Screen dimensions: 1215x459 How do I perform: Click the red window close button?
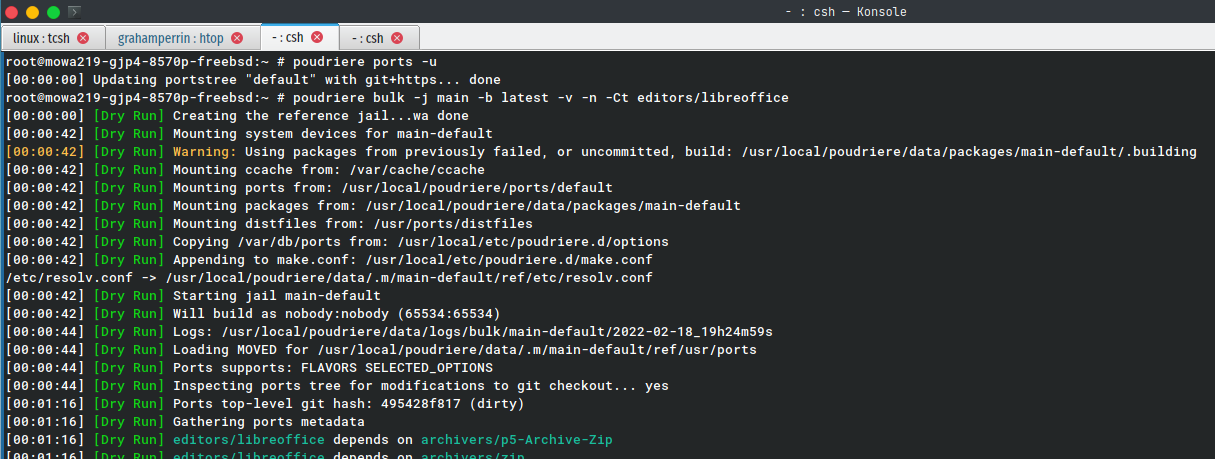point(13,12)
